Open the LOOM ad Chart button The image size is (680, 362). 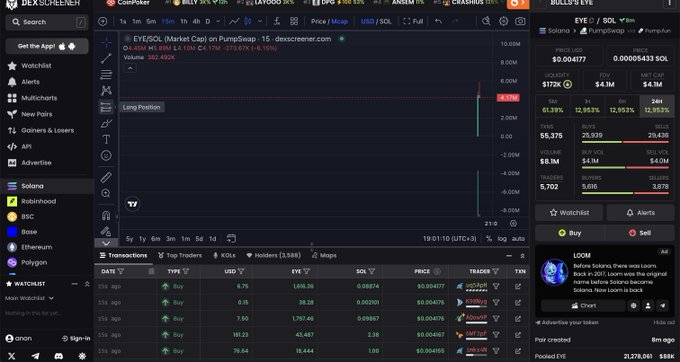click(583, 306)
